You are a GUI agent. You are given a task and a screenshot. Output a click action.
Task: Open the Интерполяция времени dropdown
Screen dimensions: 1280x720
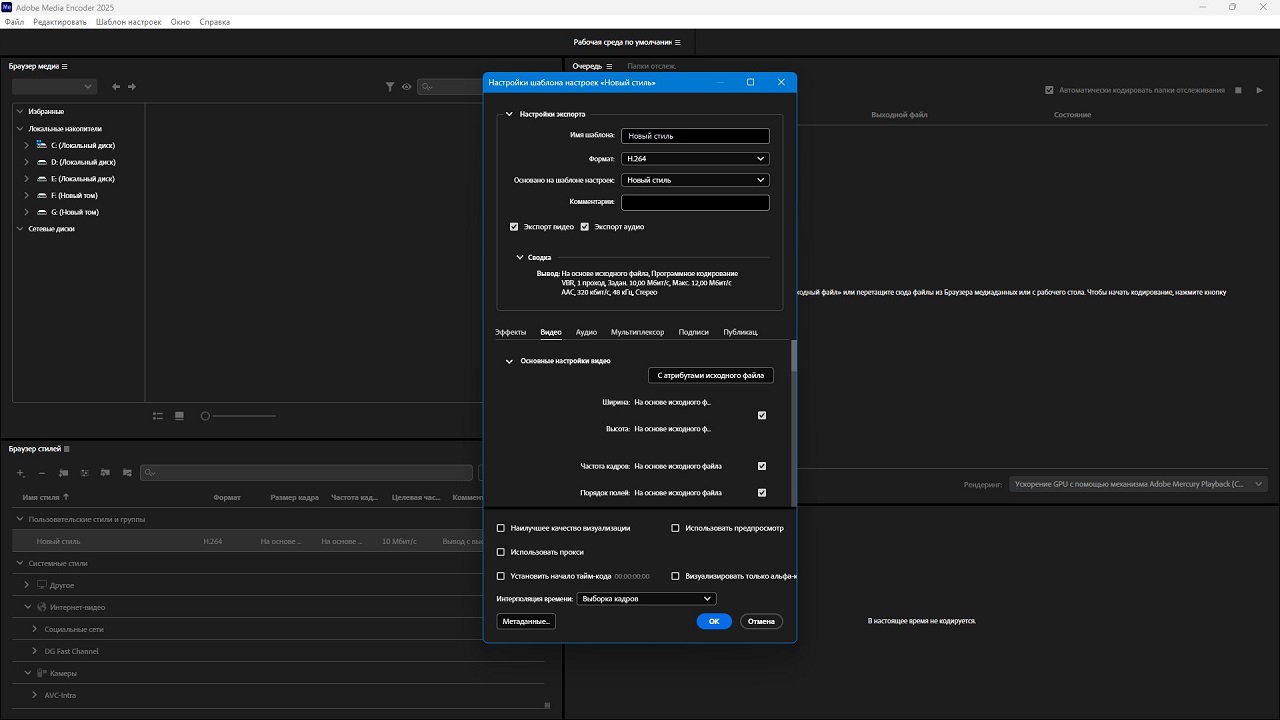(646, 599)
